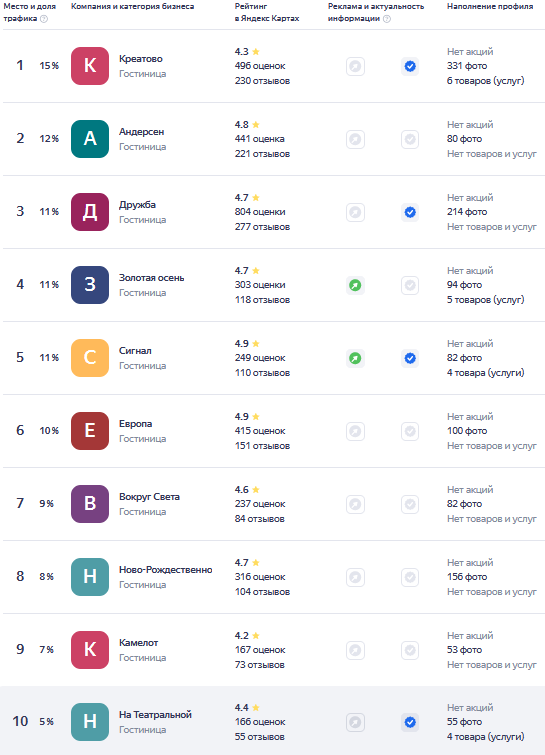Click help icon beside ad and relevance header
This screenshot has width=545, height=755.
tap(387, 19)
